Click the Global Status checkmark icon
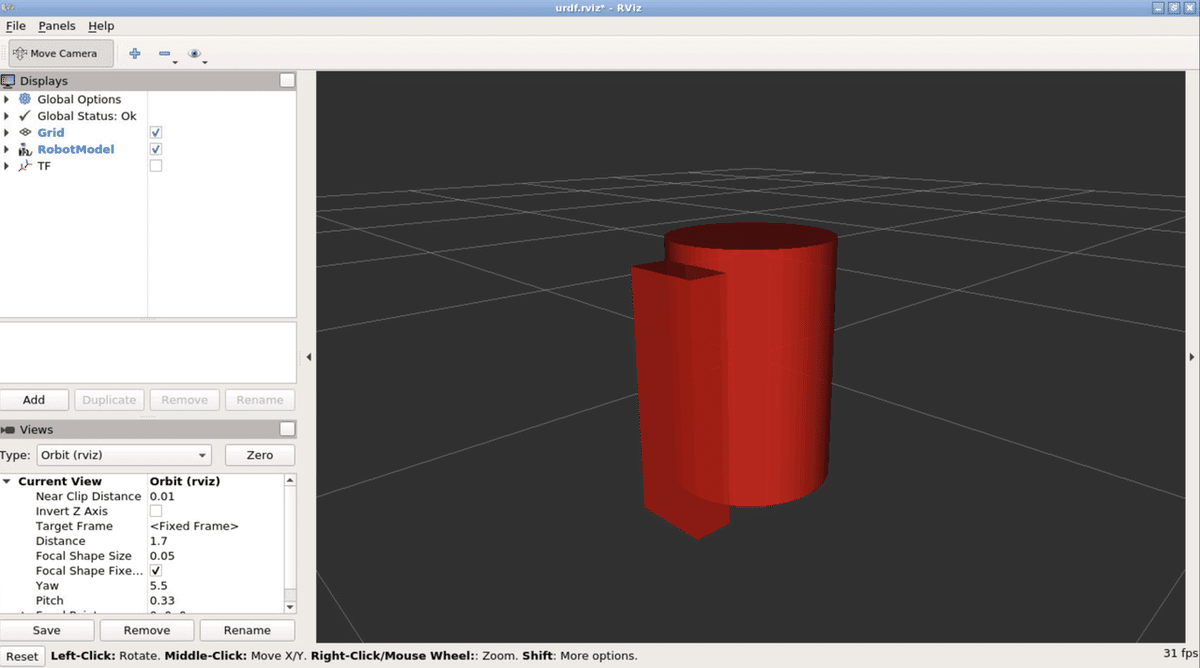 (26, 116)
